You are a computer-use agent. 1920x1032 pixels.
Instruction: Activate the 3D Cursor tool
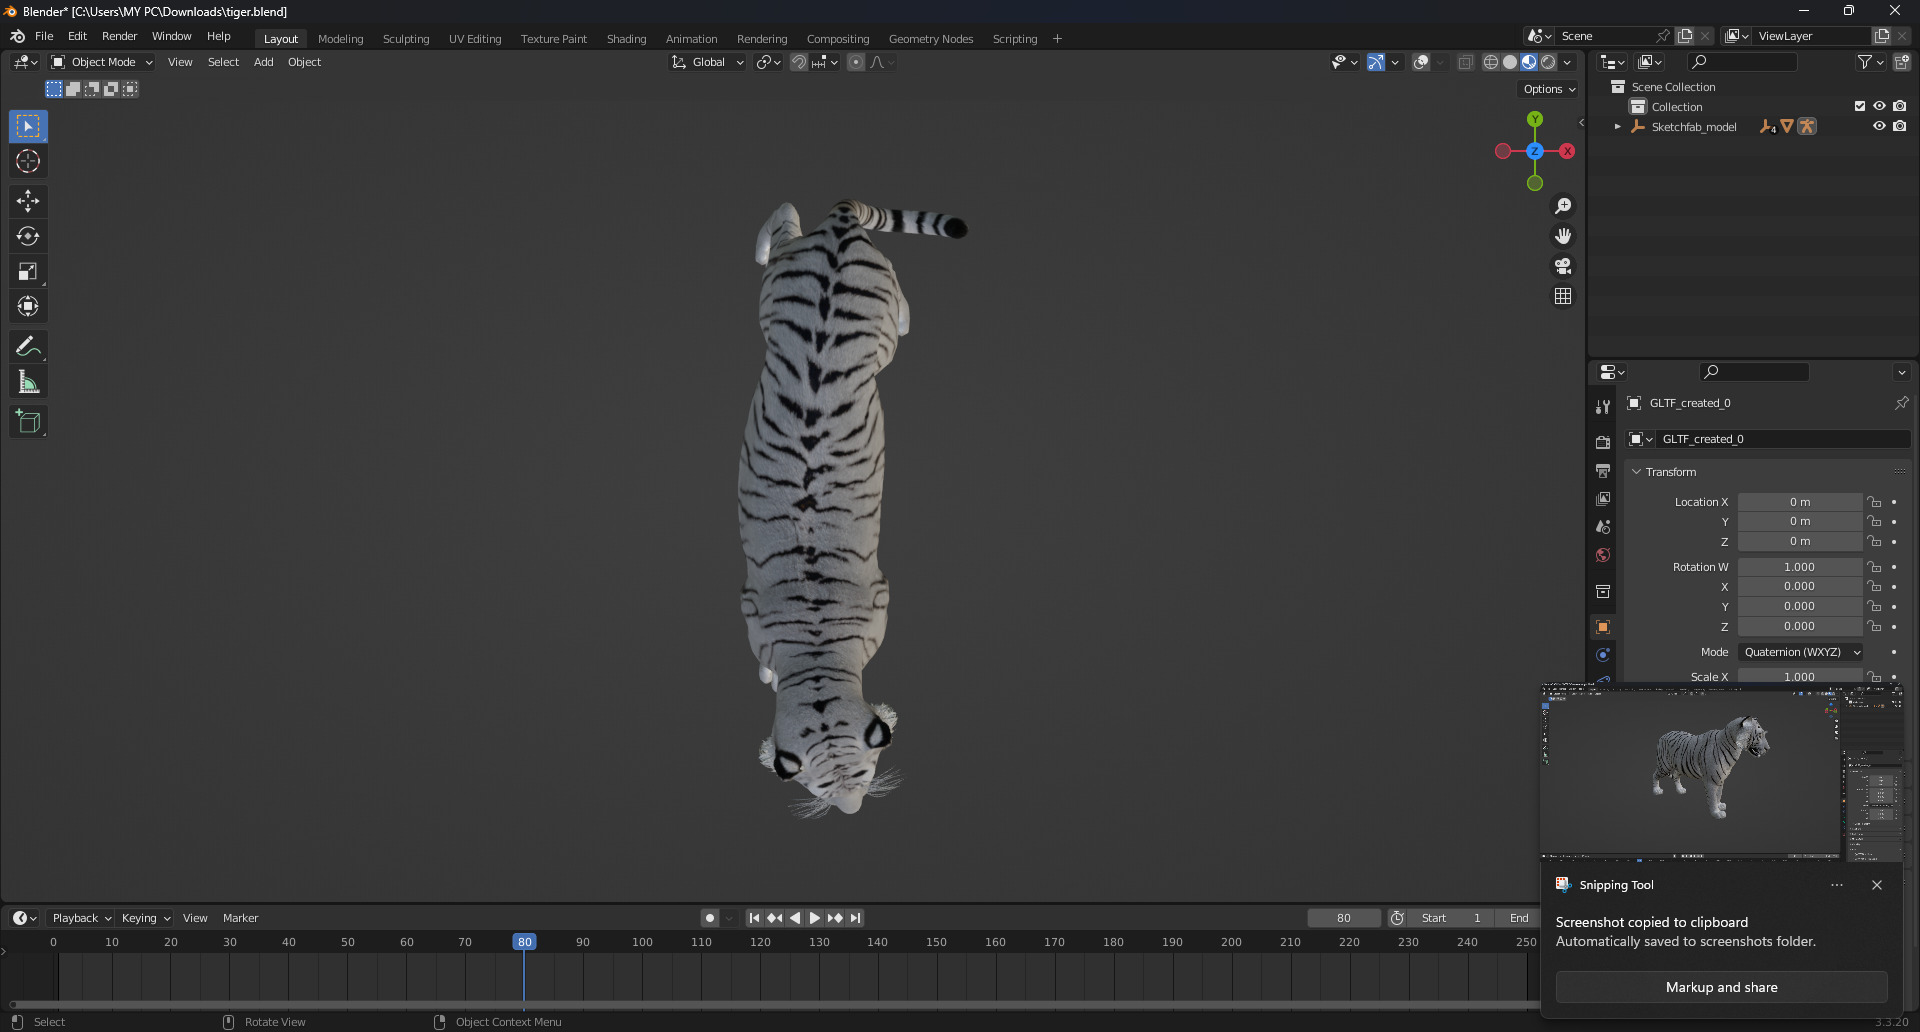pyautogui.click(x=28, y=161)
